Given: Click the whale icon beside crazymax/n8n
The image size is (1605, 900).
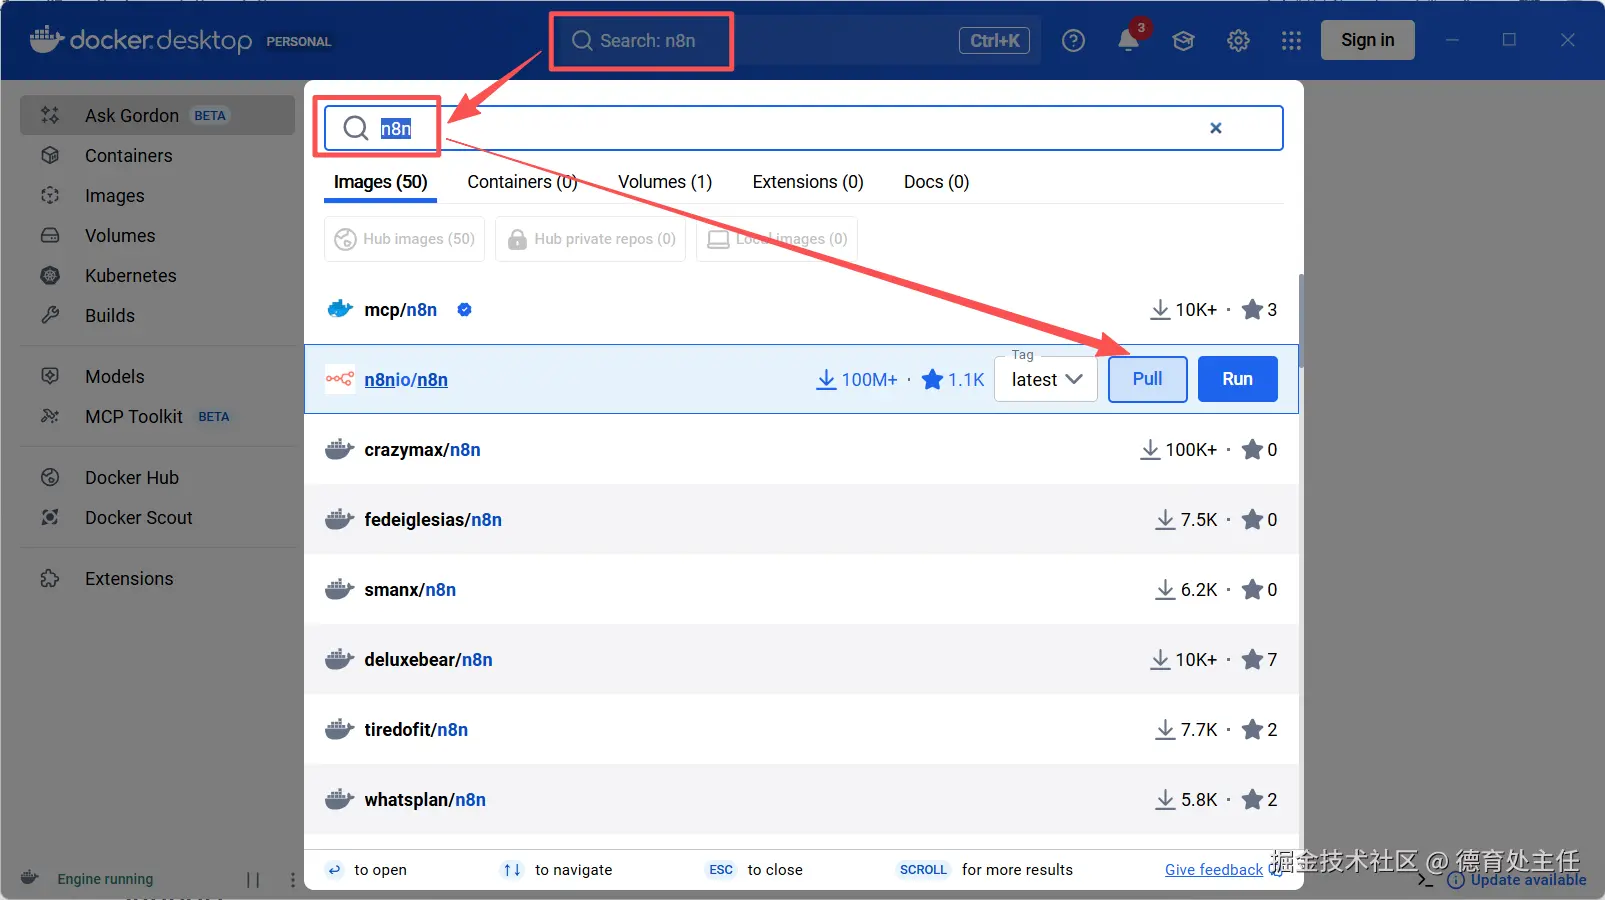Looking at the screenshot, I should (x=340, y=449).
